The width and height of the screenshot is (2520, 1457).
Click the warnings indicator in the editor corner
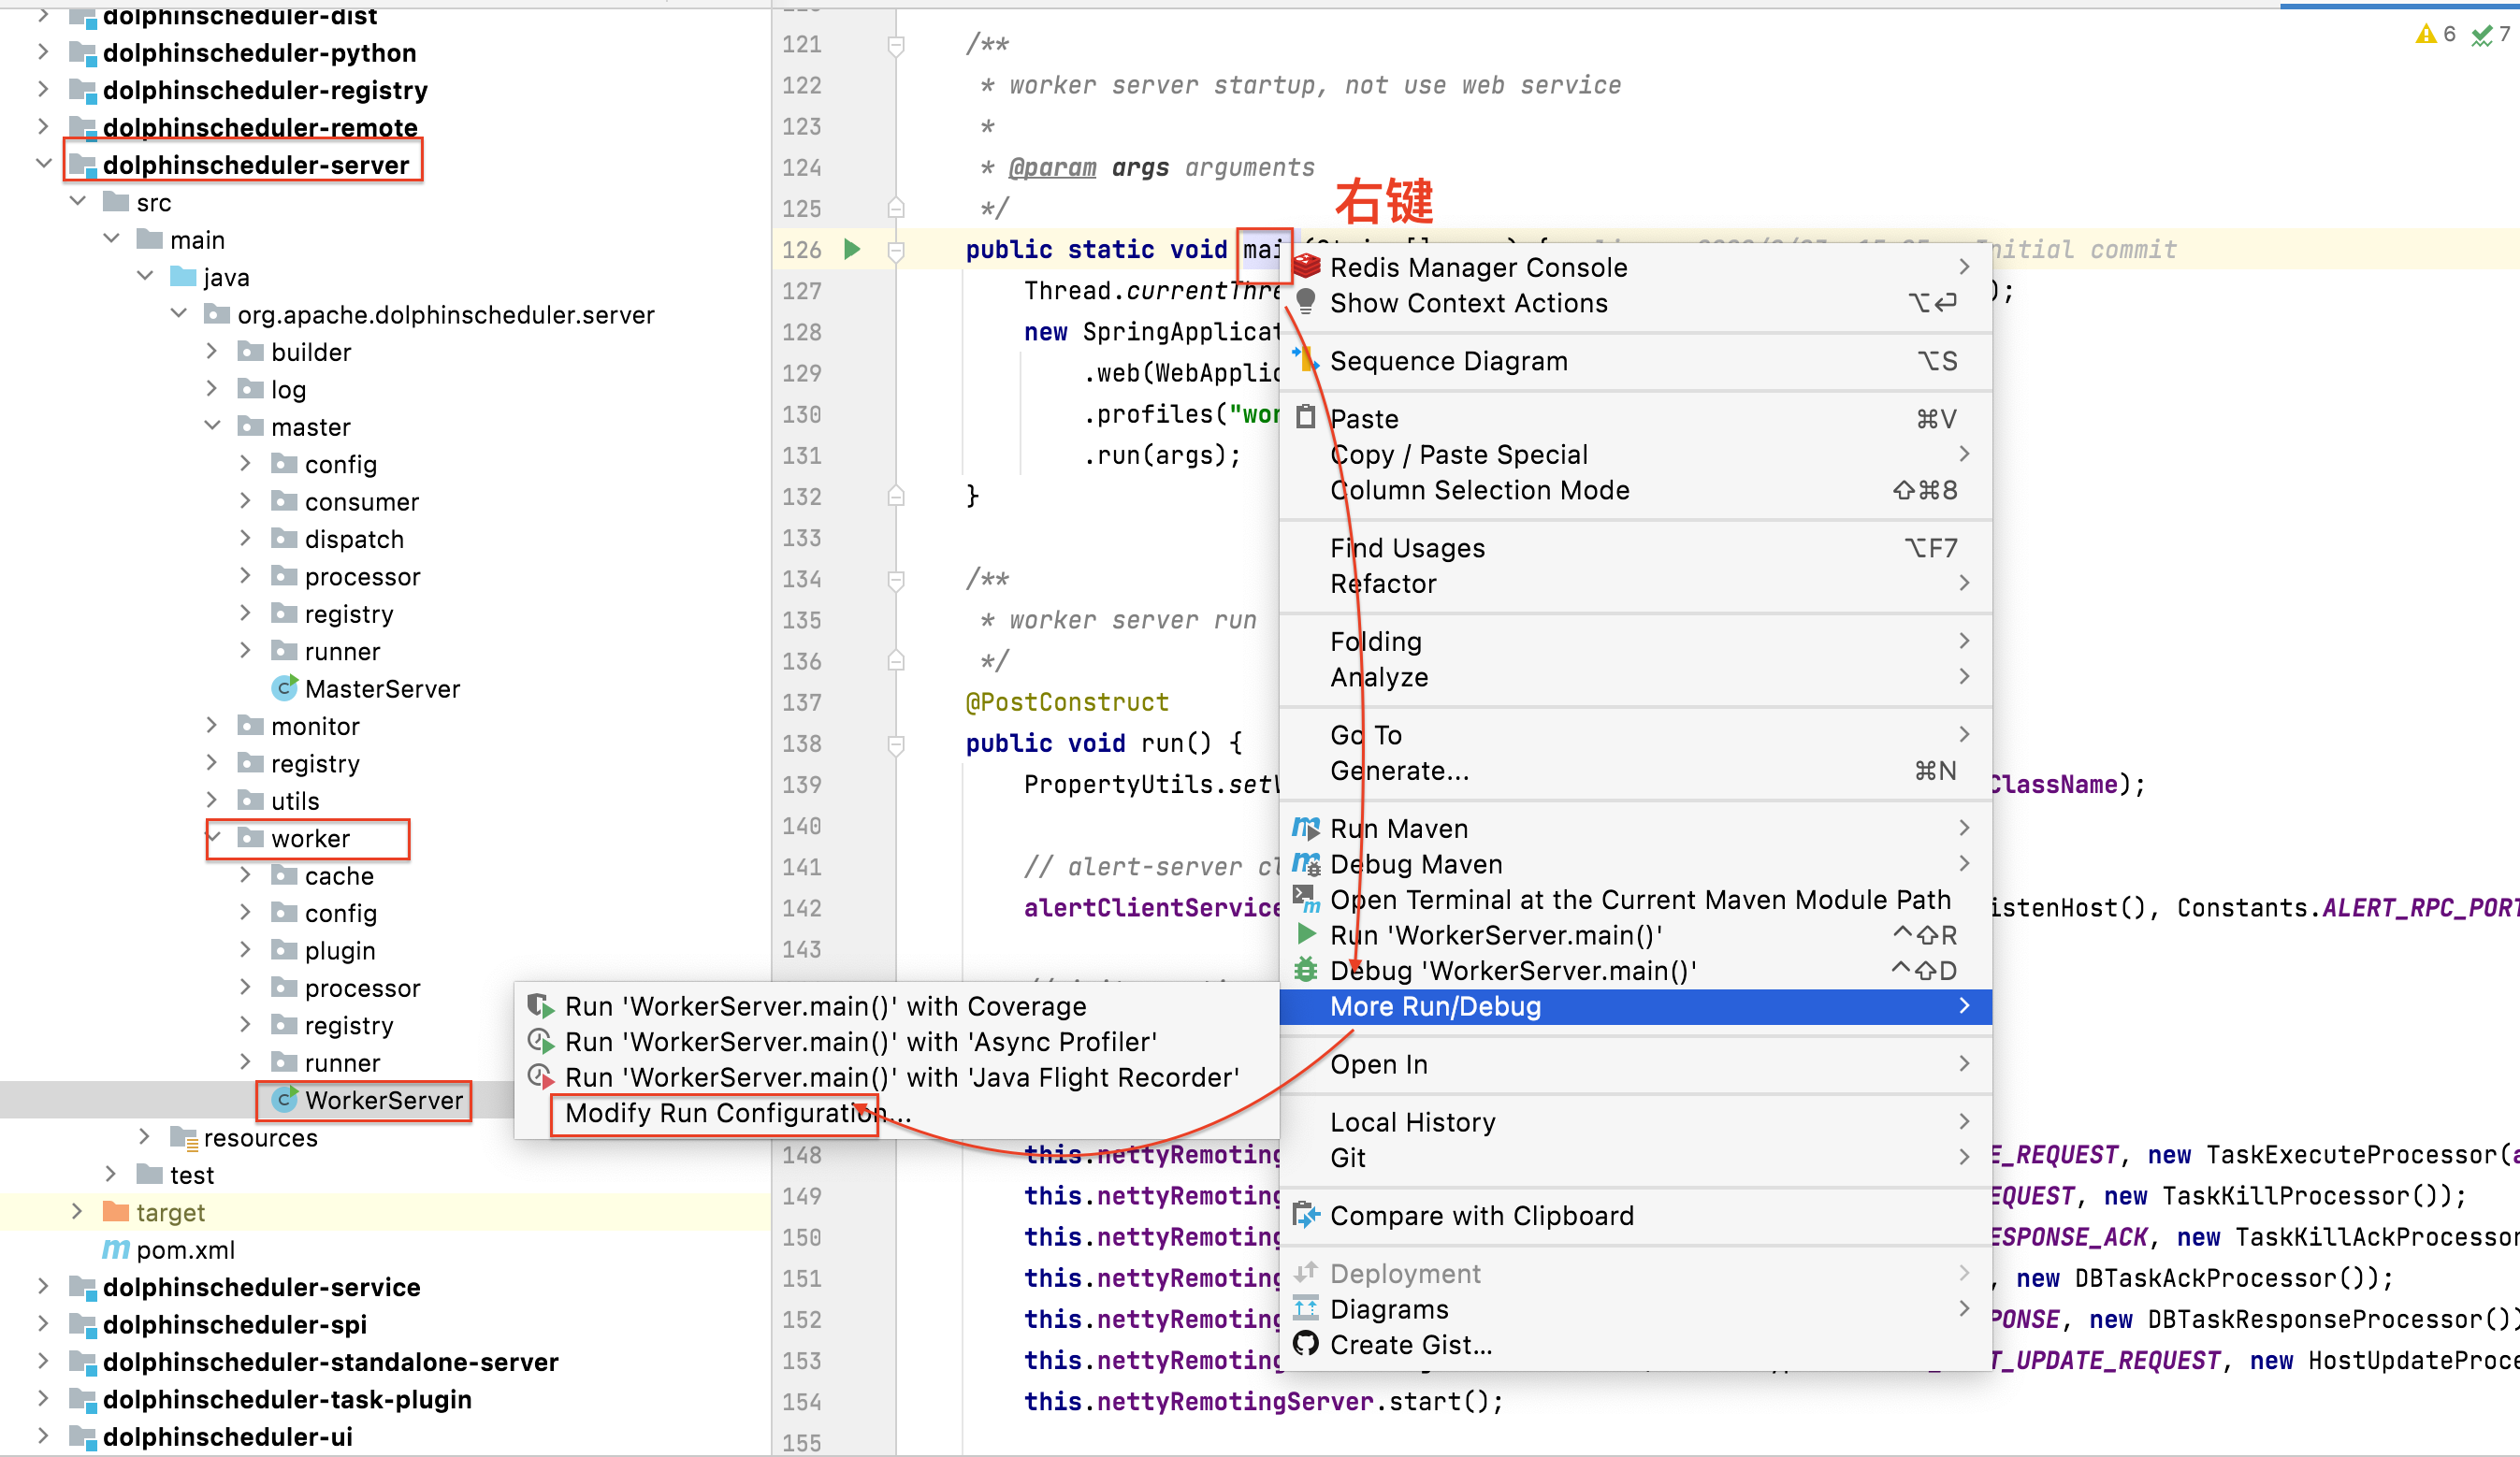point(2436,34)
